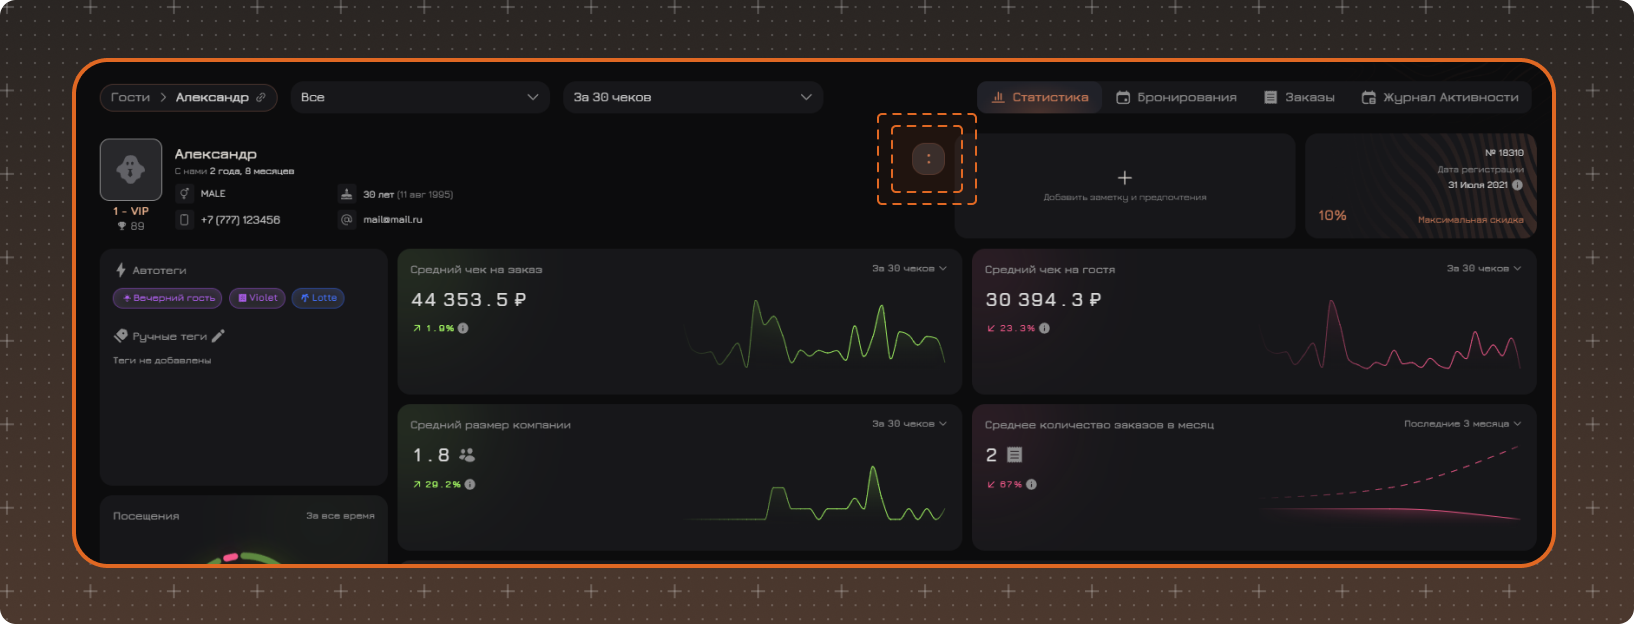Click the birthday cake age icon
This screenshot has width=1634, height=624.
[347, 194]
